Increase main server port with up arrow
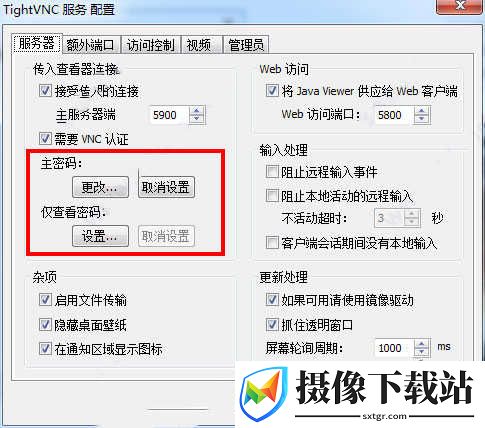 tap(197, 111)
